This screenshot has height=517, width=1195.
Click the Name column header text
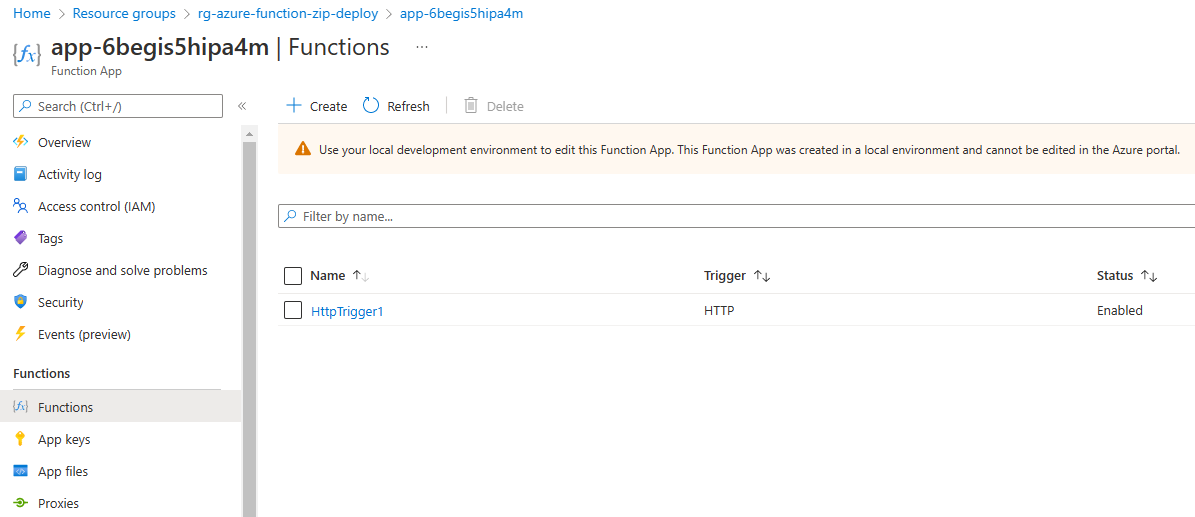click(x=328, y=276)
